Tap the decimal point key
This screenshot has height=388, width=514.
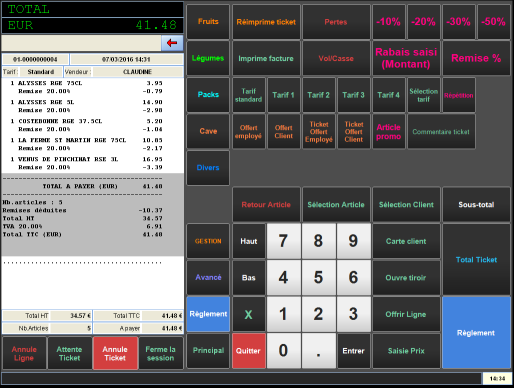[x=319, y=351]
